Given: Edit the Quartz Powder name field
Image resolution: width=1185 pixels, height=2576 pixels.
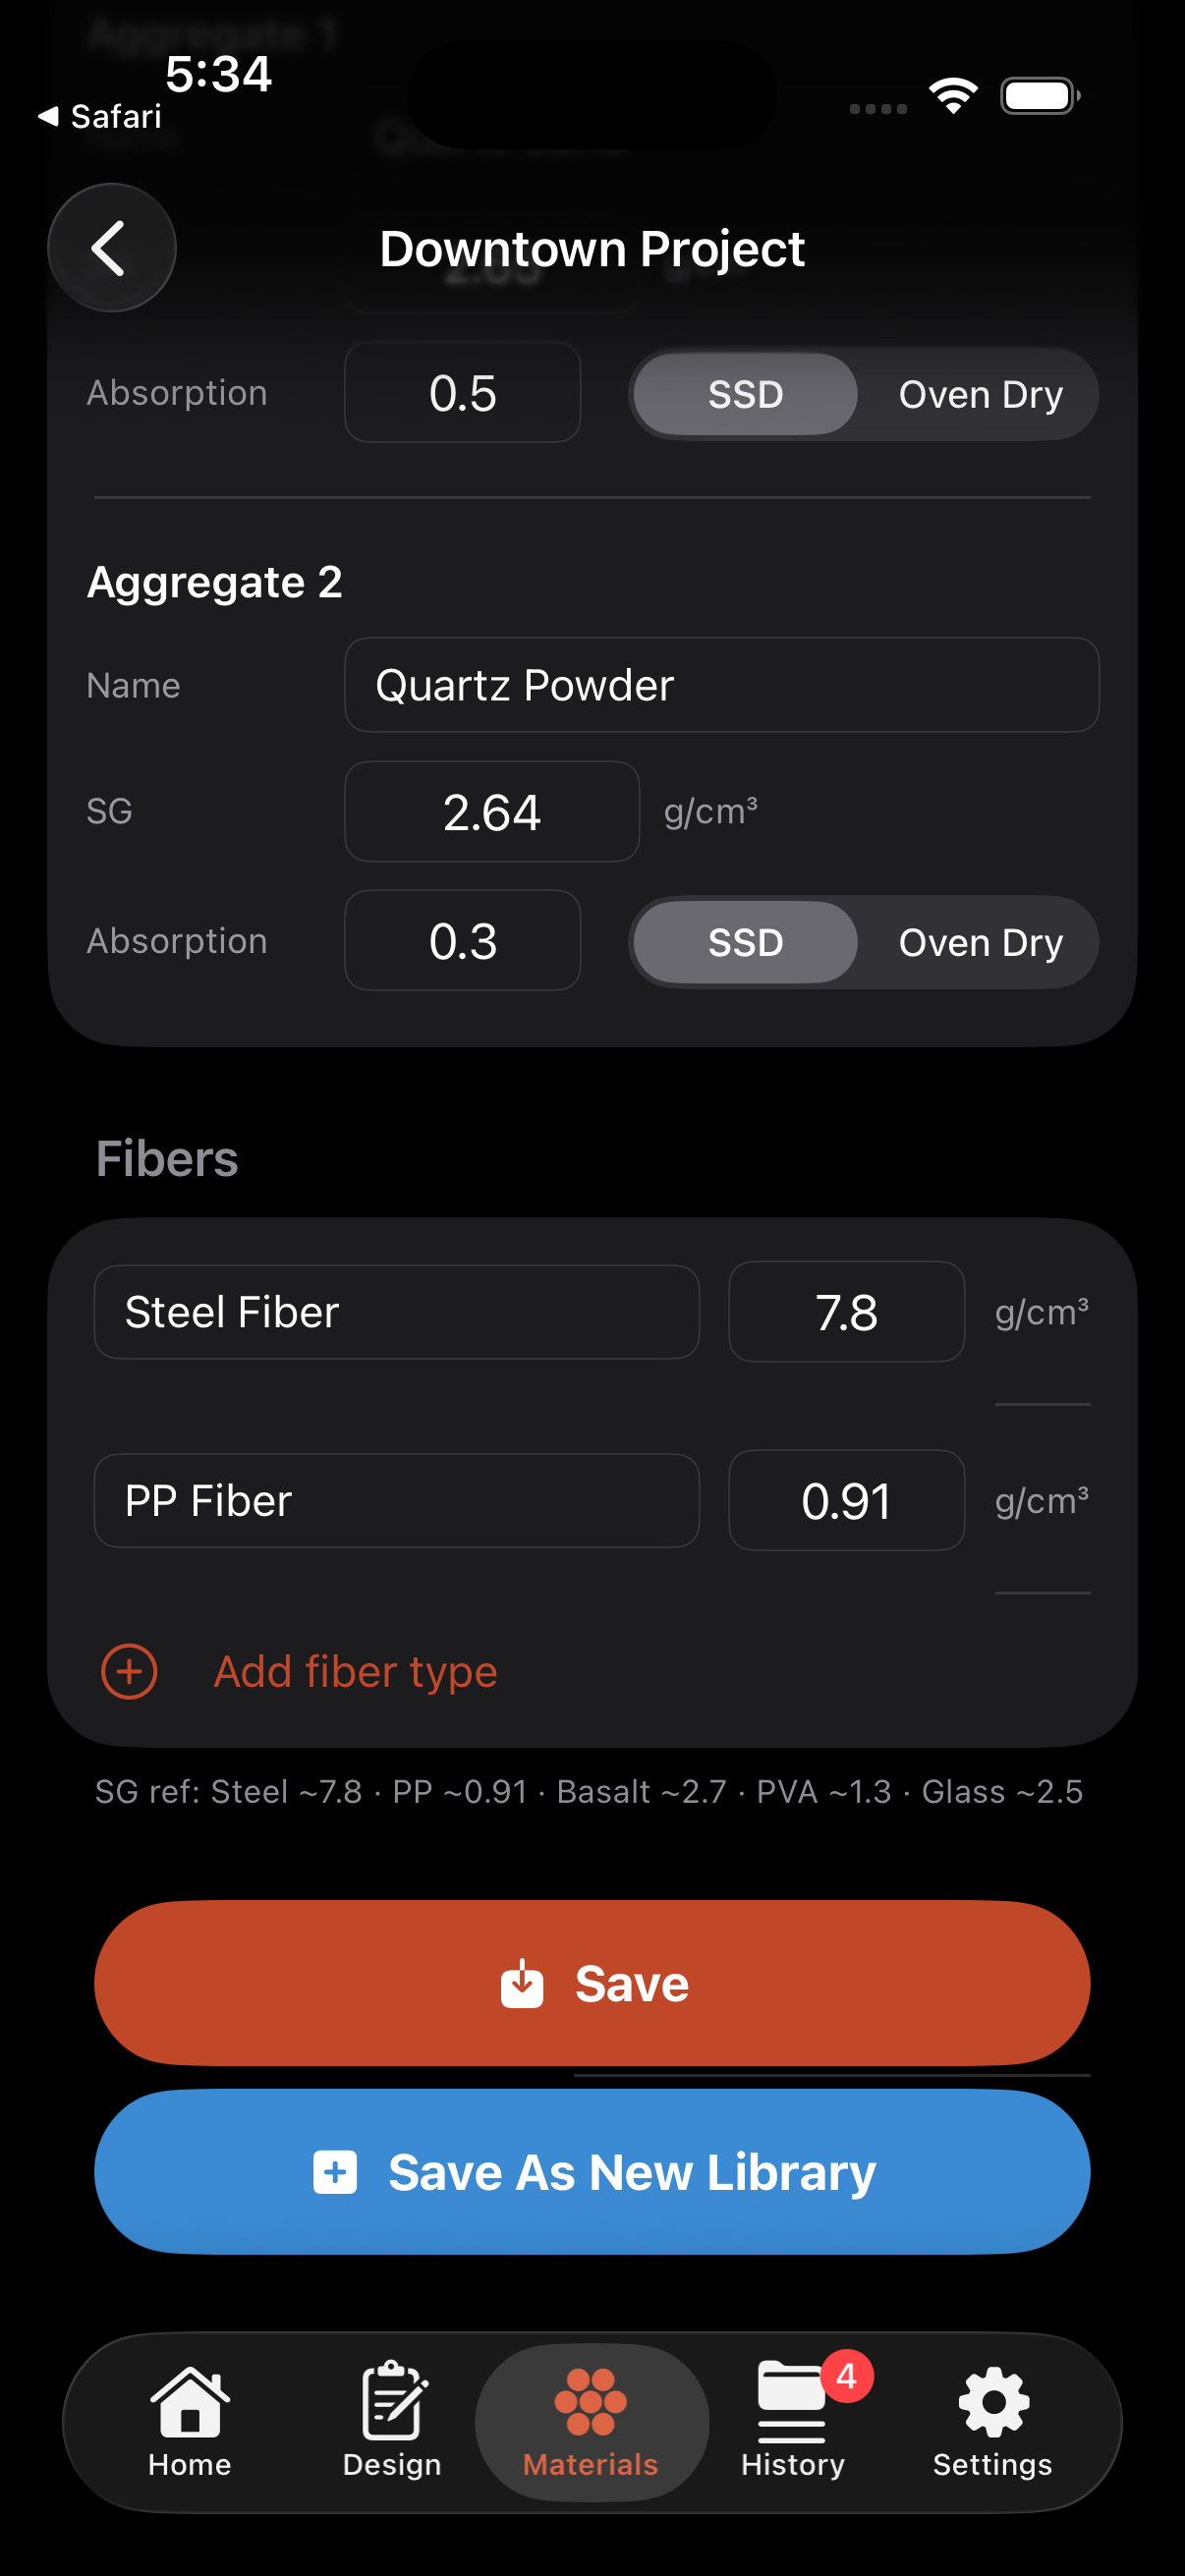Looking at the screenshot, I should point(721,685).
